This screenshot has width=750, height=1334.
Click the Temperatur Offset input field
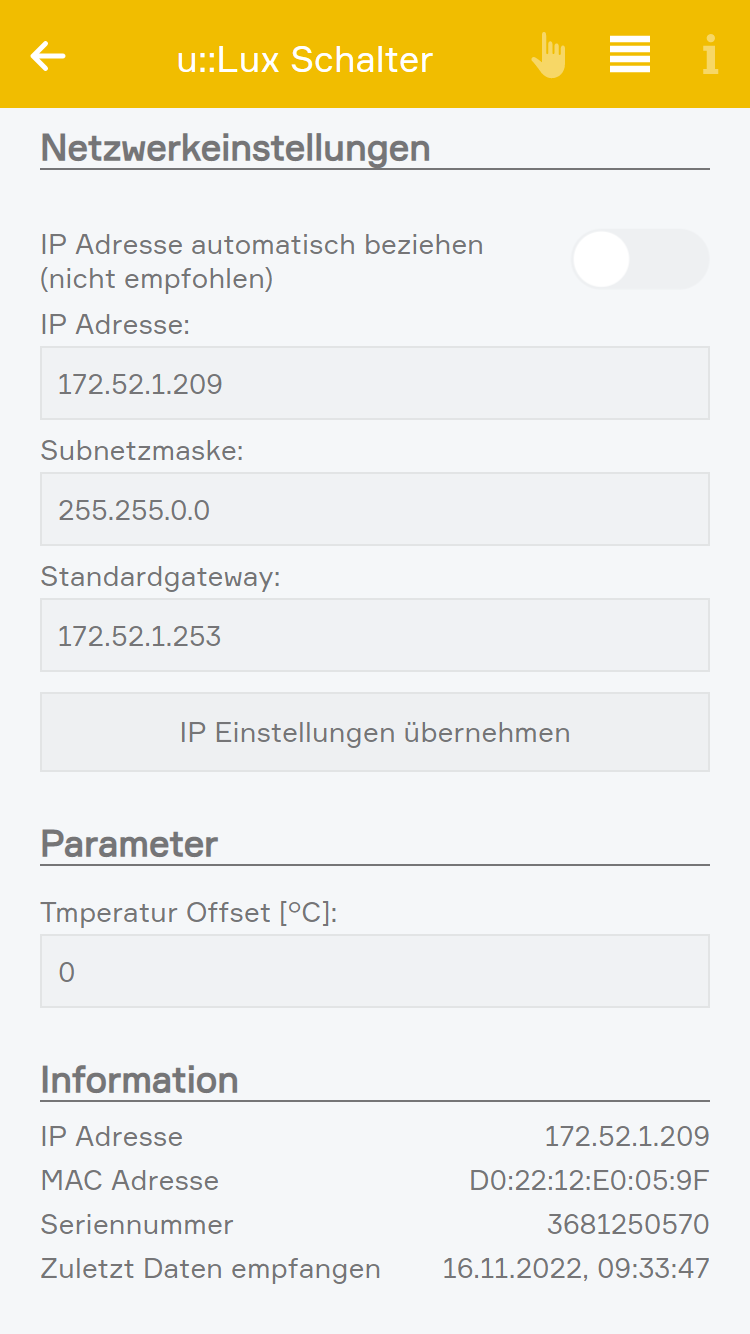[x=375, y=971]
